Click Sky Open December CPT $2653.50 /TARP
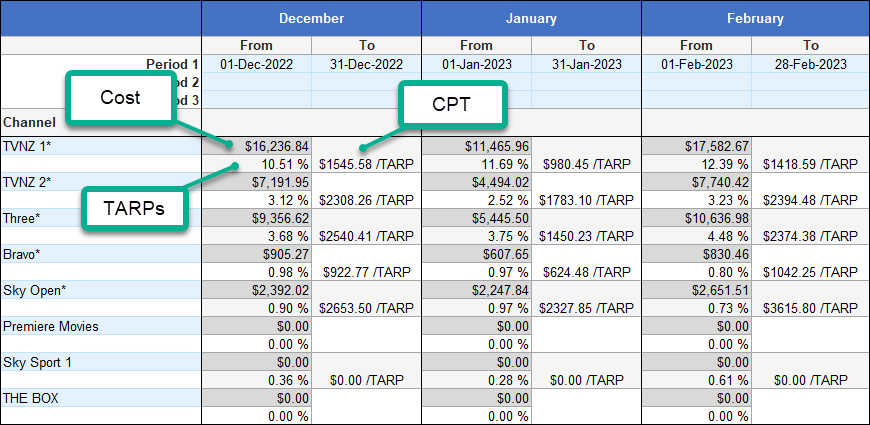870x425 pixels. click(366, 307)
